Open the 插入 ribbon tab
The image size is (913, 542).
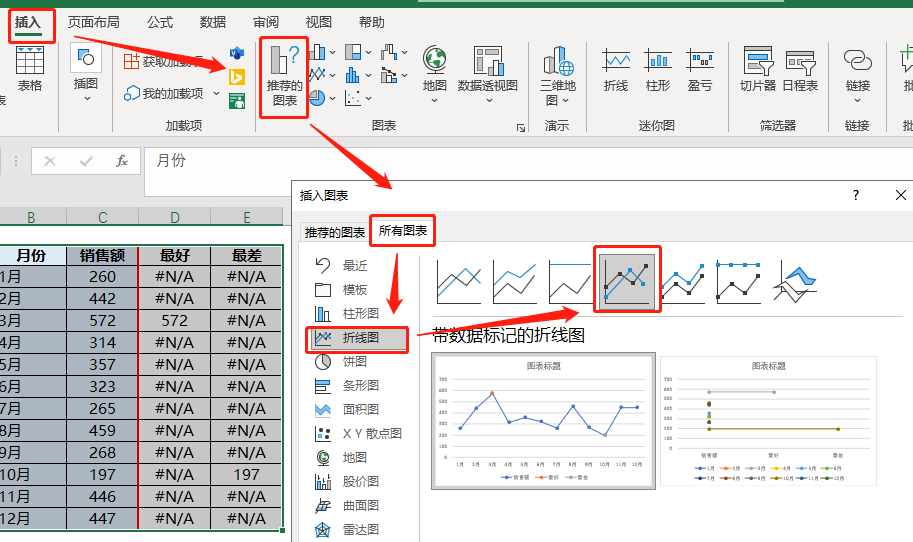(x=28, y=23)
